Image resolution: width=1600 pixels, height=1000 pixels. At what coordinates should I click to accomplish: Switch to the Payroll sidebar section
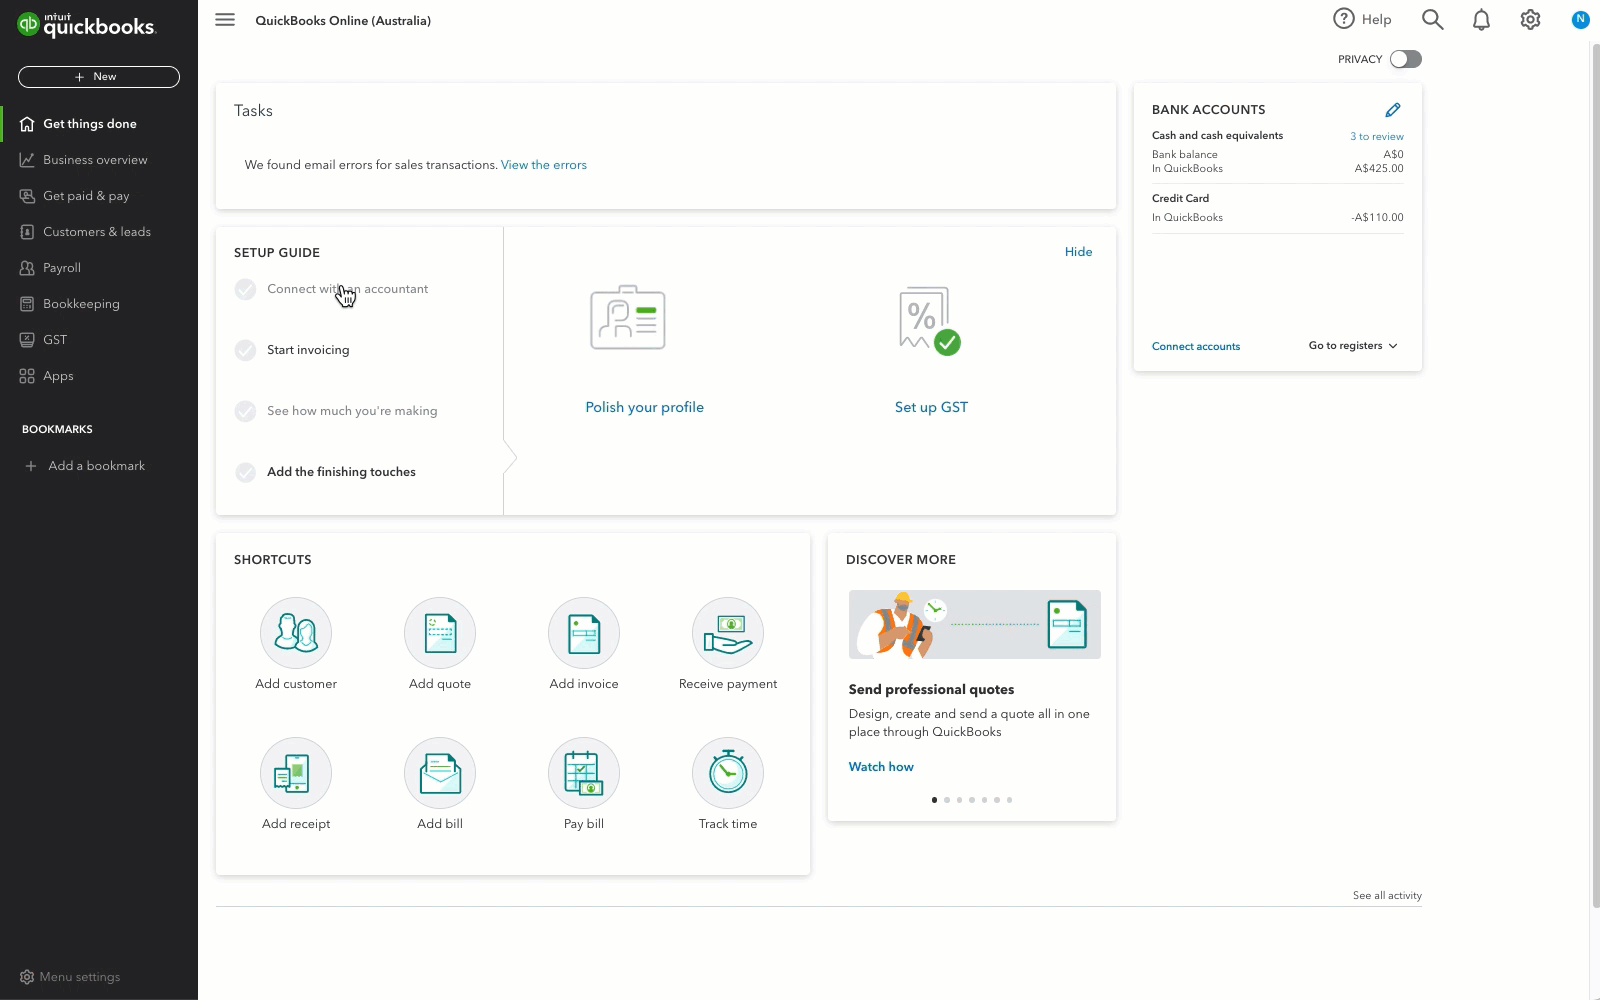[x=62, y=267]
